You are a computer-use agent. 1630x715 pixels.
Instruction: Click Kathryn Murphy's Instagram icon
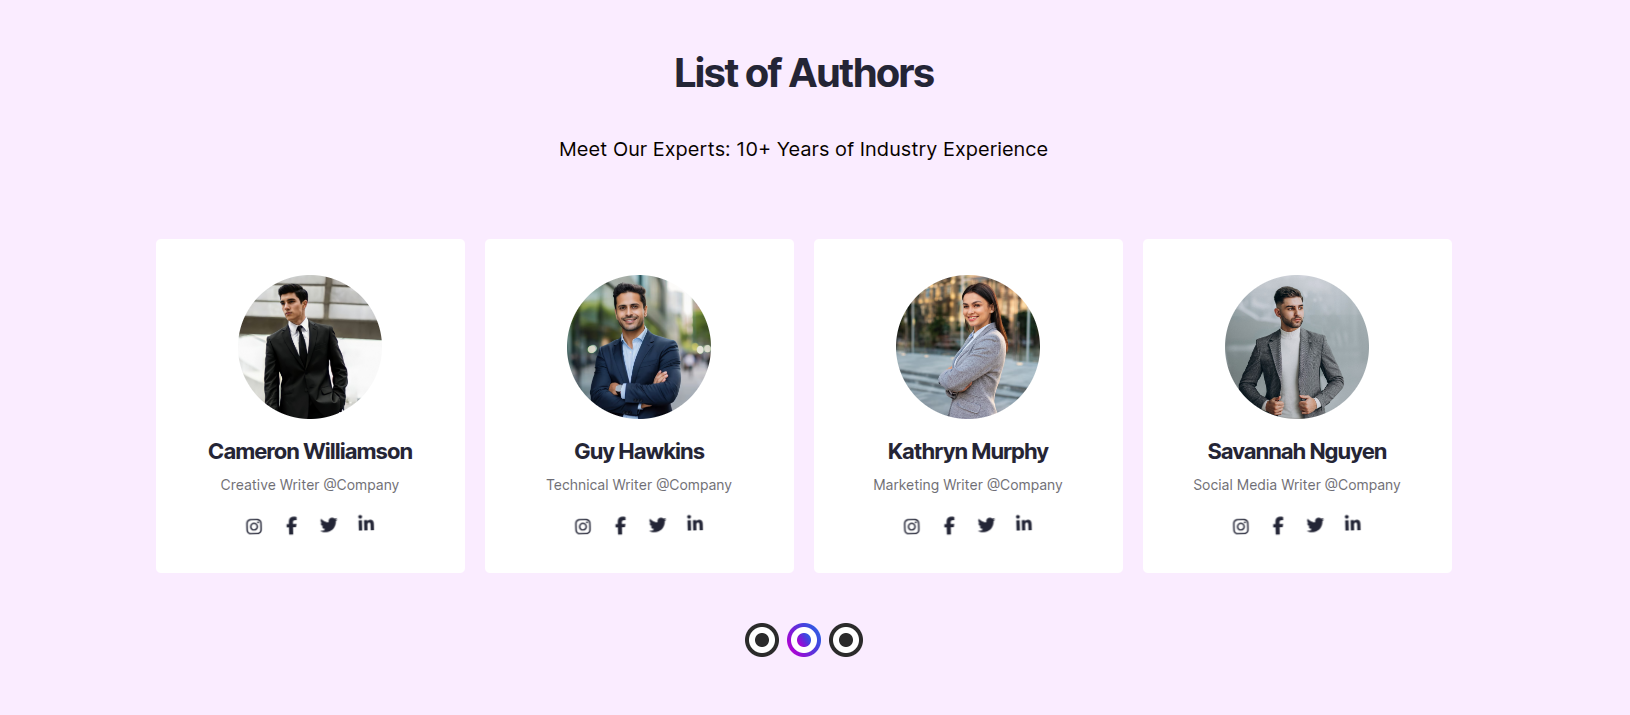tap(912, 526)
